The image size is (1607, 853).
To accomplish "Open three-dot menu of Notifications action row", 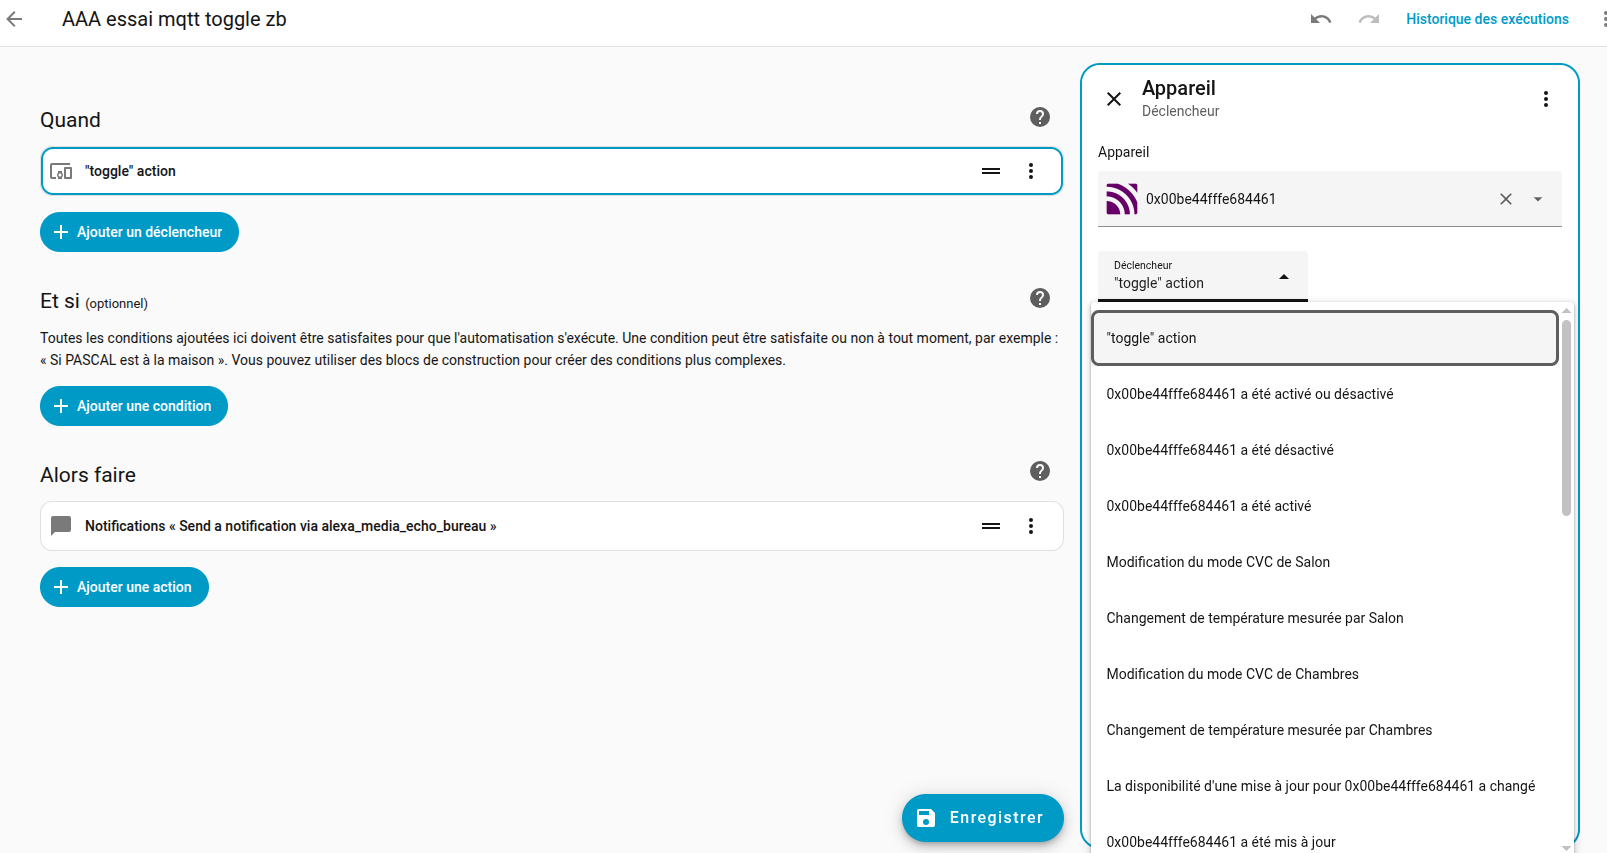I will [x=1030, y=526].
